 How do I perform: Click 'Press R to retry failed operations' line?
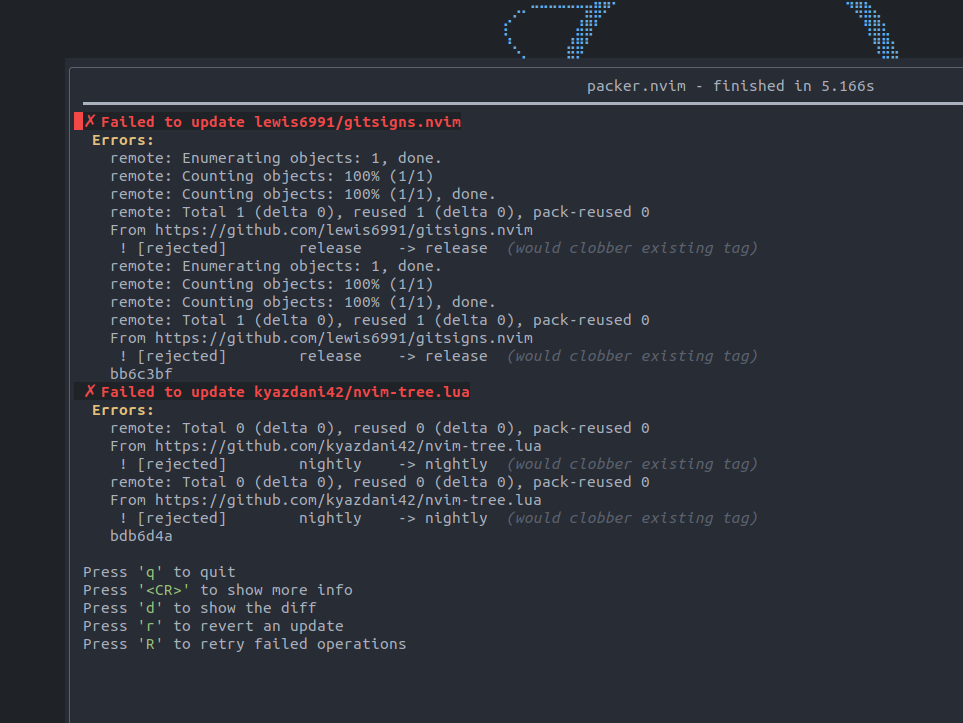pyautogui.click(x=244, y=643)
